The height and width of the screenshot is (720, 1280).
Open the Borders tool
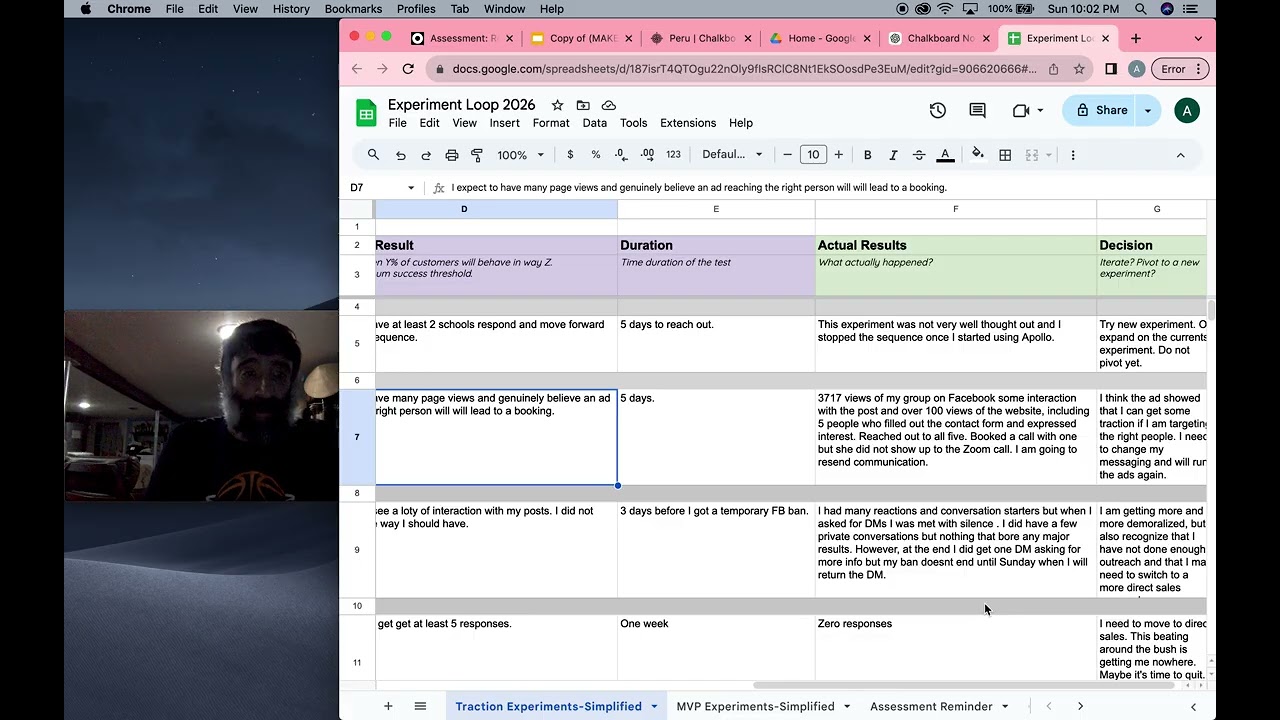tap(1005, 155)
